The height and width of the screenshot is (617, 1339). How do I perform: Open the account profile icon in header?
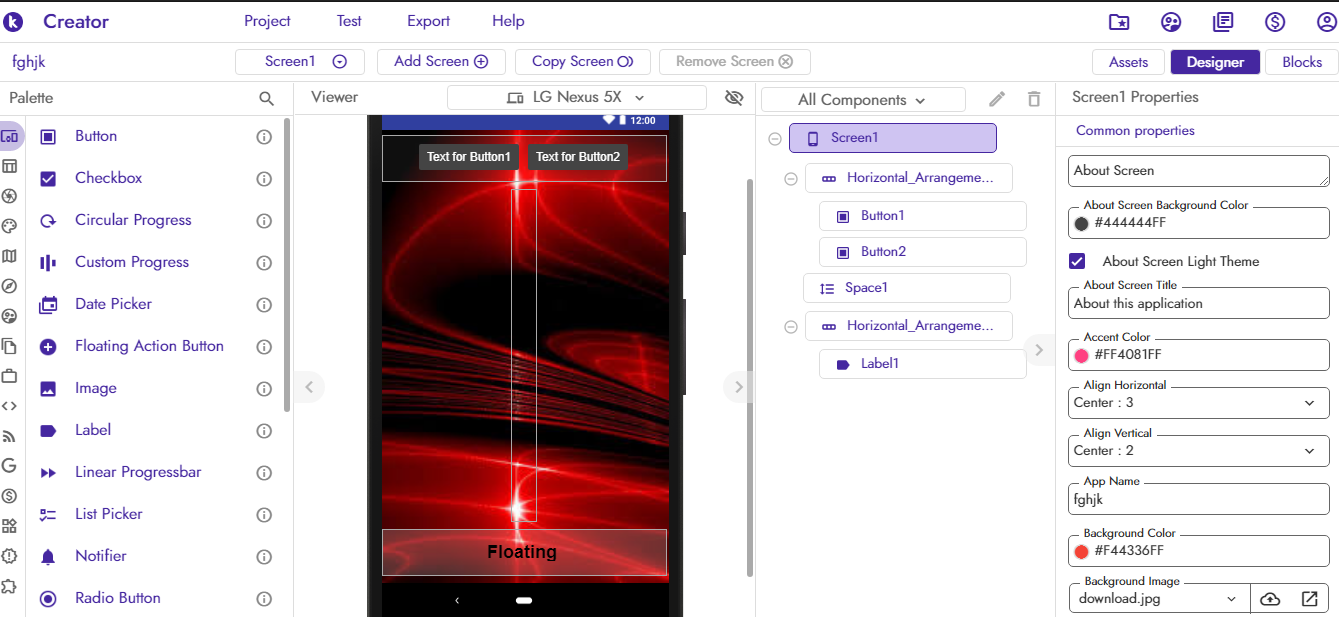click(x=1326, y=22)
